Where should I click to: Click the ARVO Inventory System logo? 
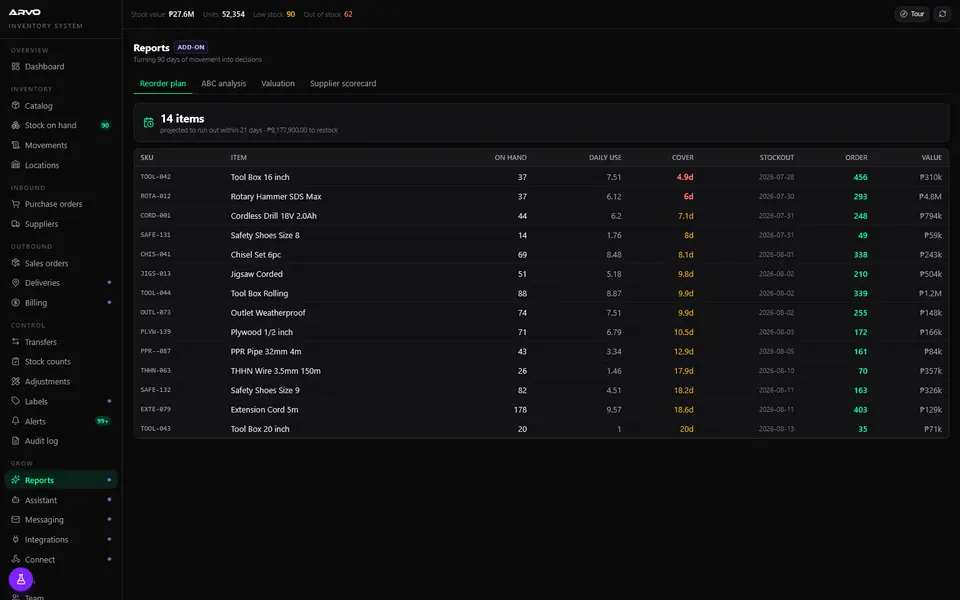pos(45,18)
